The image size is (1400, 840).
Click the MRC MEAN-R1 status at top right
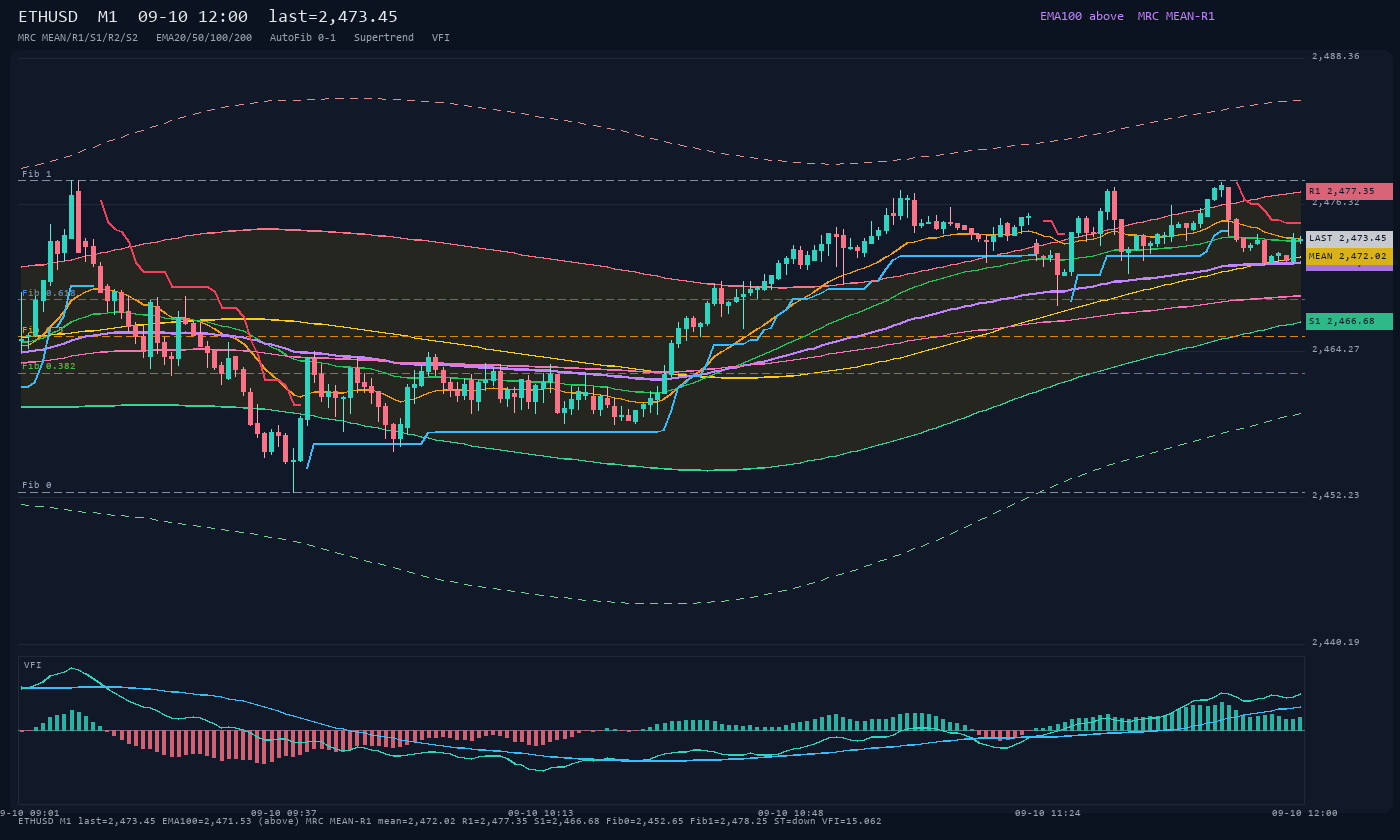1176,16
